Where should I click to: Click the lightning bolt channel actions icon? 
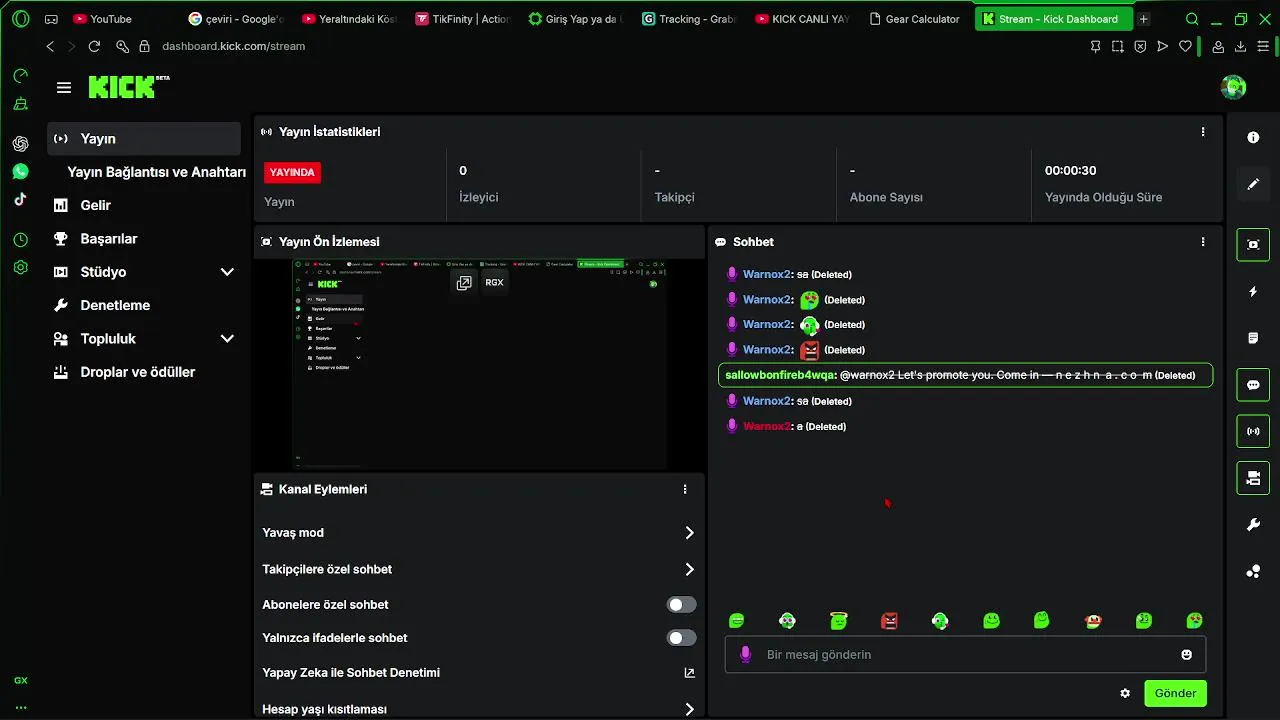pyautogui.click(x=1253, y=291)
